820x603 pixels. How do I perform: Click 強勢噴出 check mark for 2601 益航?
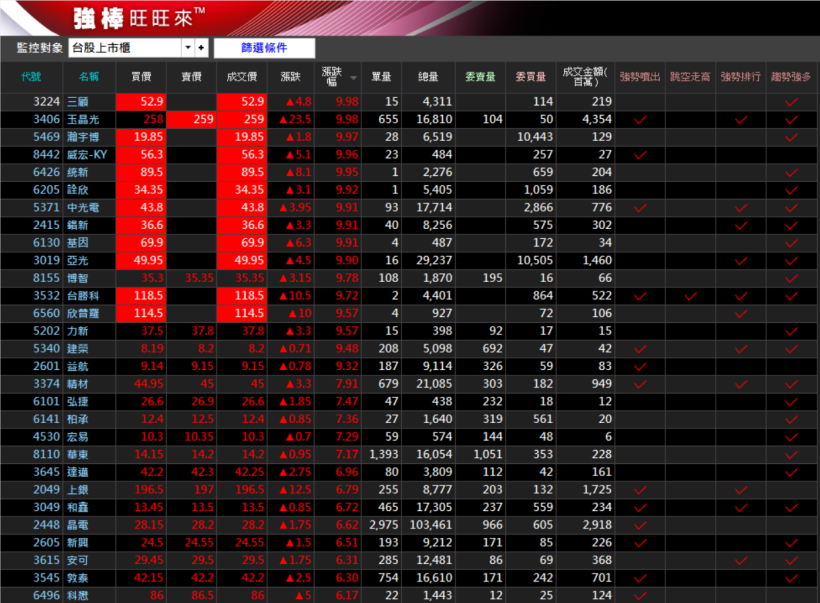pos(640,367)
